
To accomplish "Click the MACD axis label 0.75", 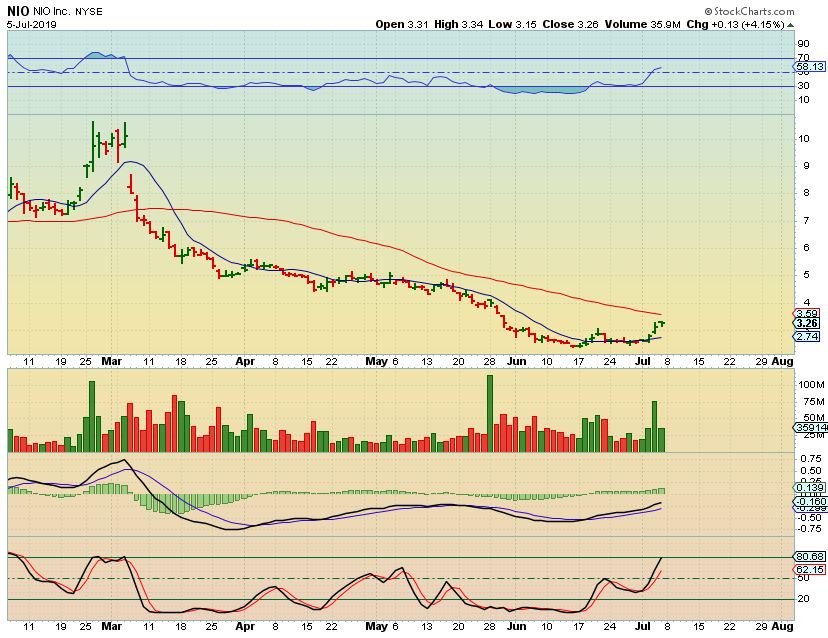I will (x=811, y=458).
